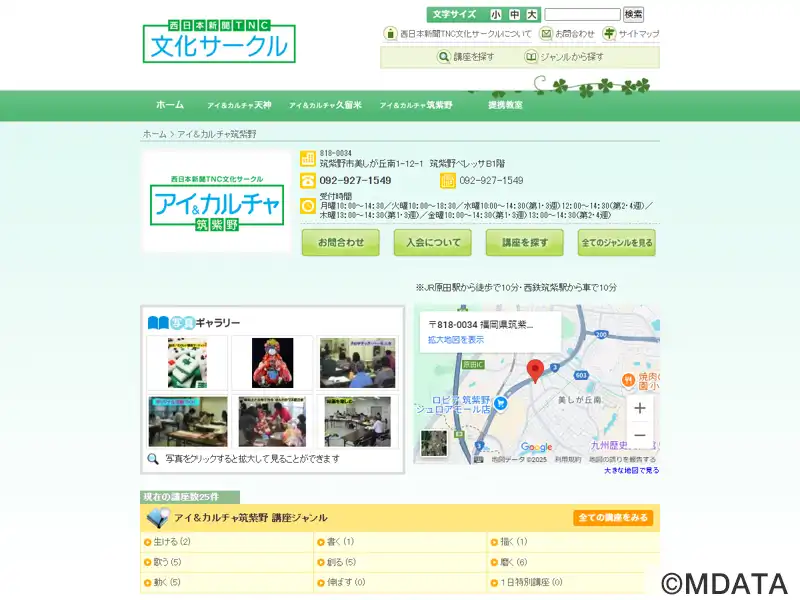The height and width of the screenshot is (600, 800).
Task: Click the 全ての講座をみる orange button
Action: tap(613, 518)
